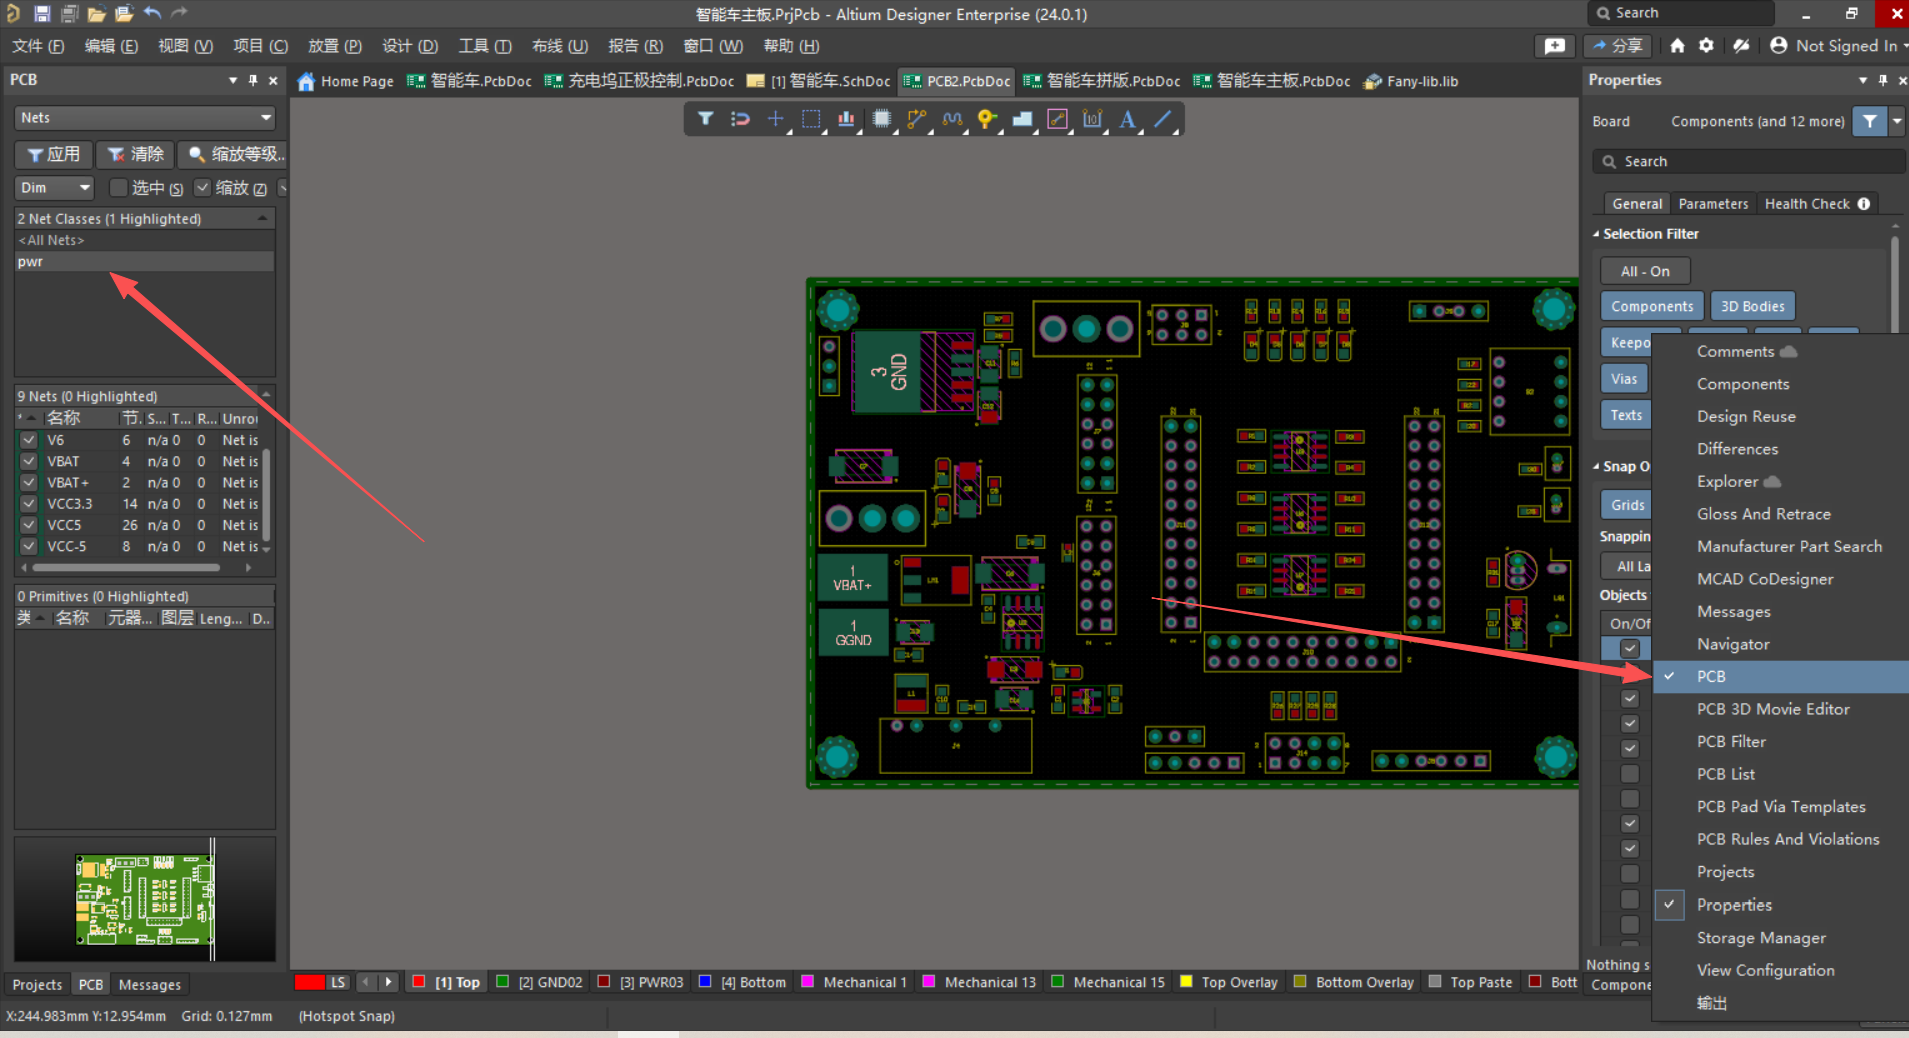This screenshot has height=1038, width=1909.
Task: Click the yellow Top Overlay layer swatch
Action: click(1186, 982)
